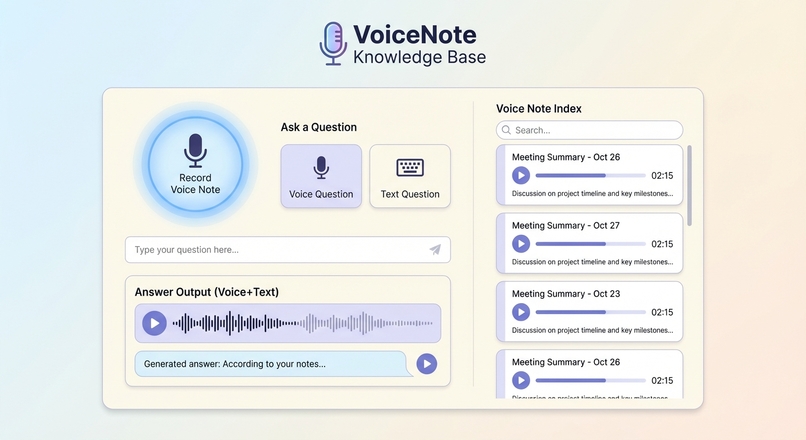806x440 pixels.
Task: Click the Oct 23 note description text
Action: pos(592,331)
